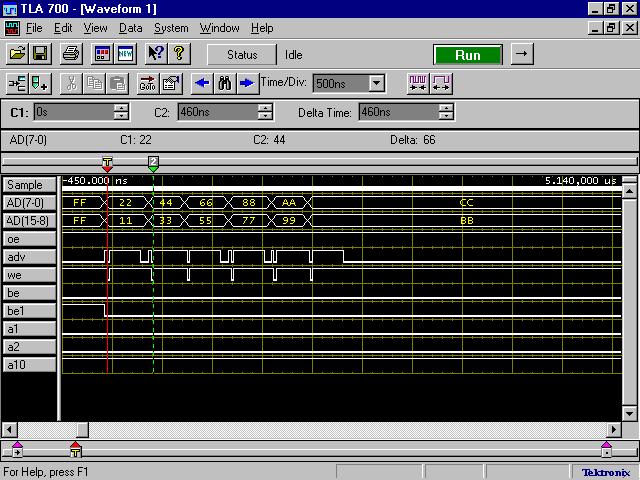Image resolution: width=640 pixels, height=480 pixels.
Task: Click the horizontal scrollbar thumb
Action: point(82,429)
